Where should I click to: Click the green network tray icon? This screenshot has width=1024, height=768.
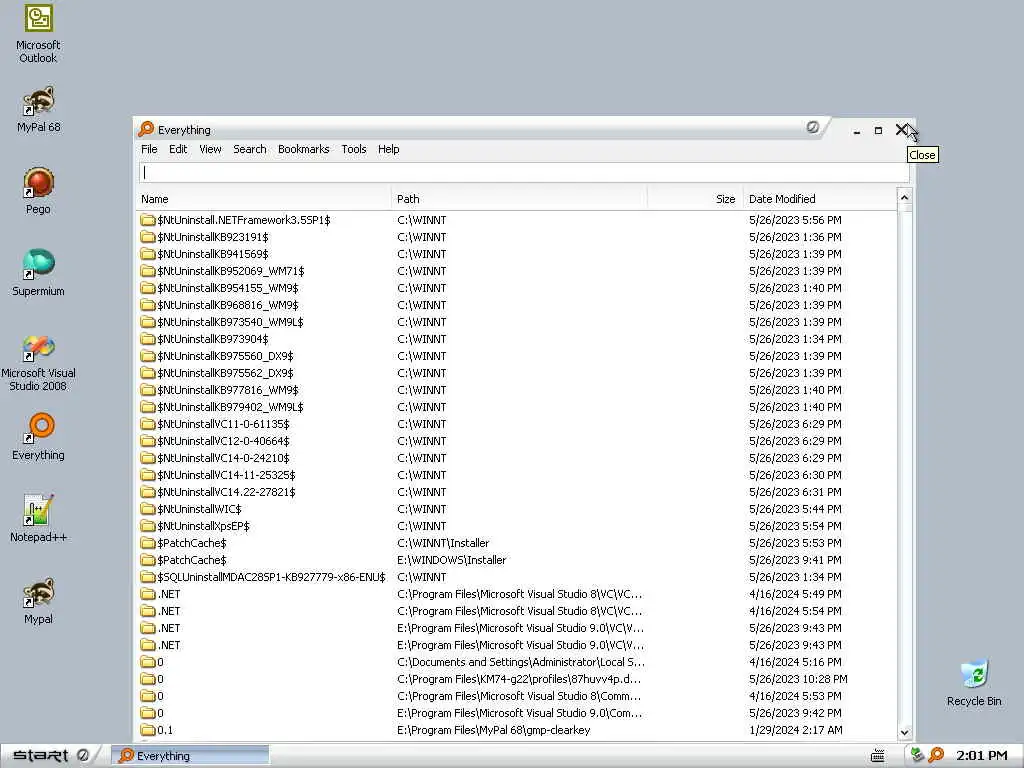(917, 755)
